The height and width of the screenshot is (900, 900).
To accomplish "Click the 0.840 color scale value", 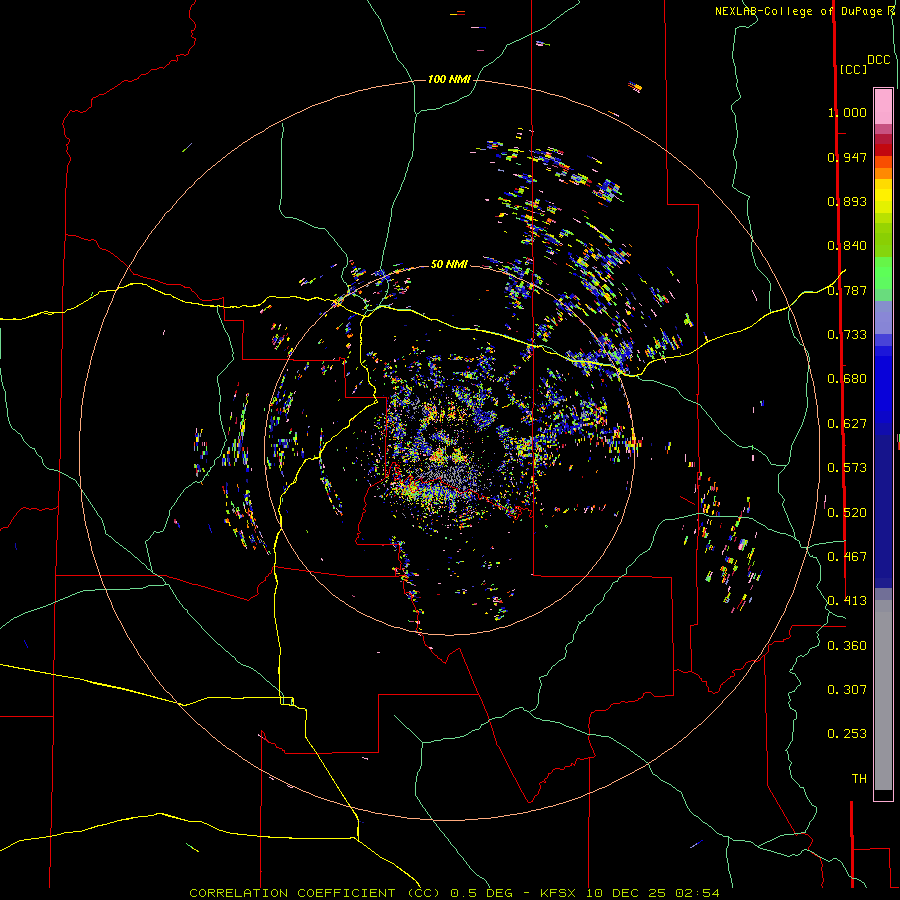I will pyautogui.click(x=847, y=246).
